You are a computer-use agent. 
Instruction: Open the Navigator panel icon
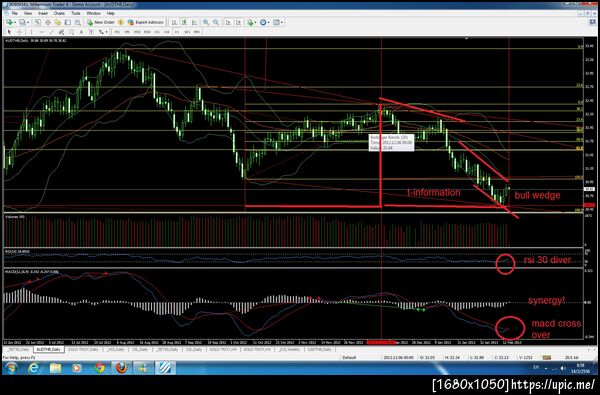pos(57,22)
